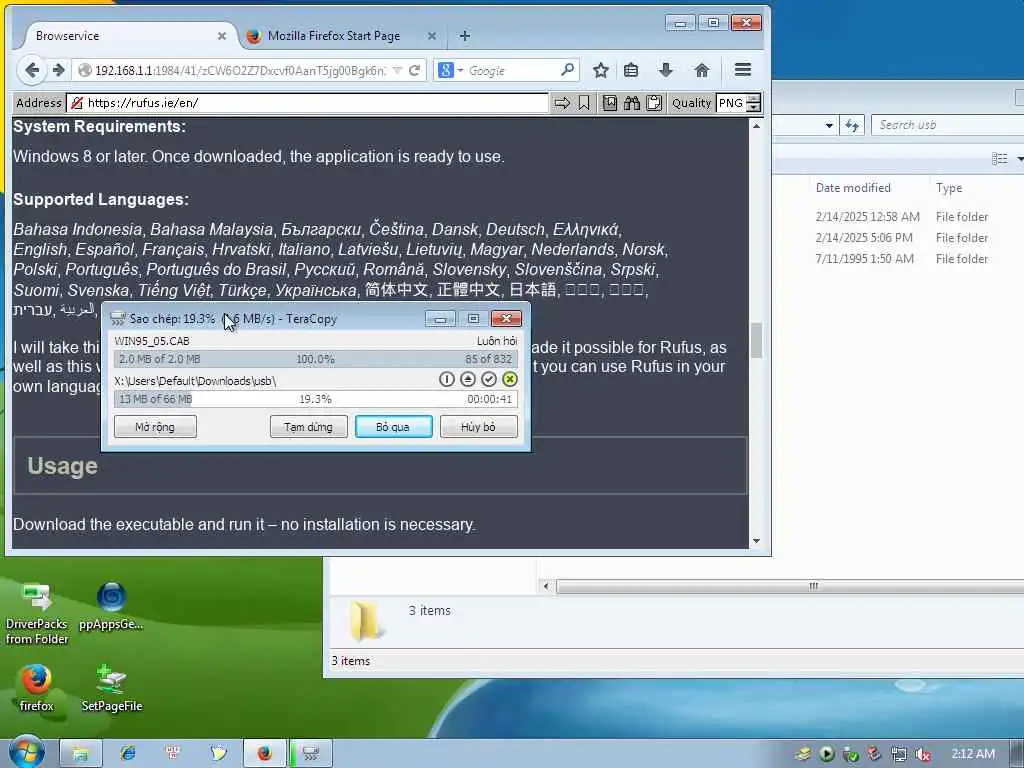Viewport: 1024px width, 768px height.
Task: Expand Explorer address path dropdown arrow
Action: [x=829, y=125]
